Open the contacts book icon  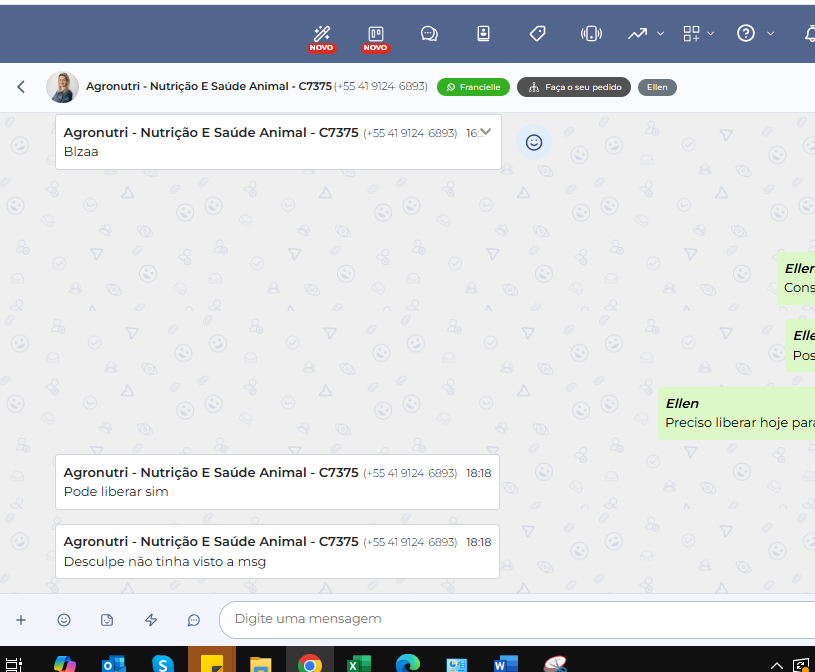(483, 33)
